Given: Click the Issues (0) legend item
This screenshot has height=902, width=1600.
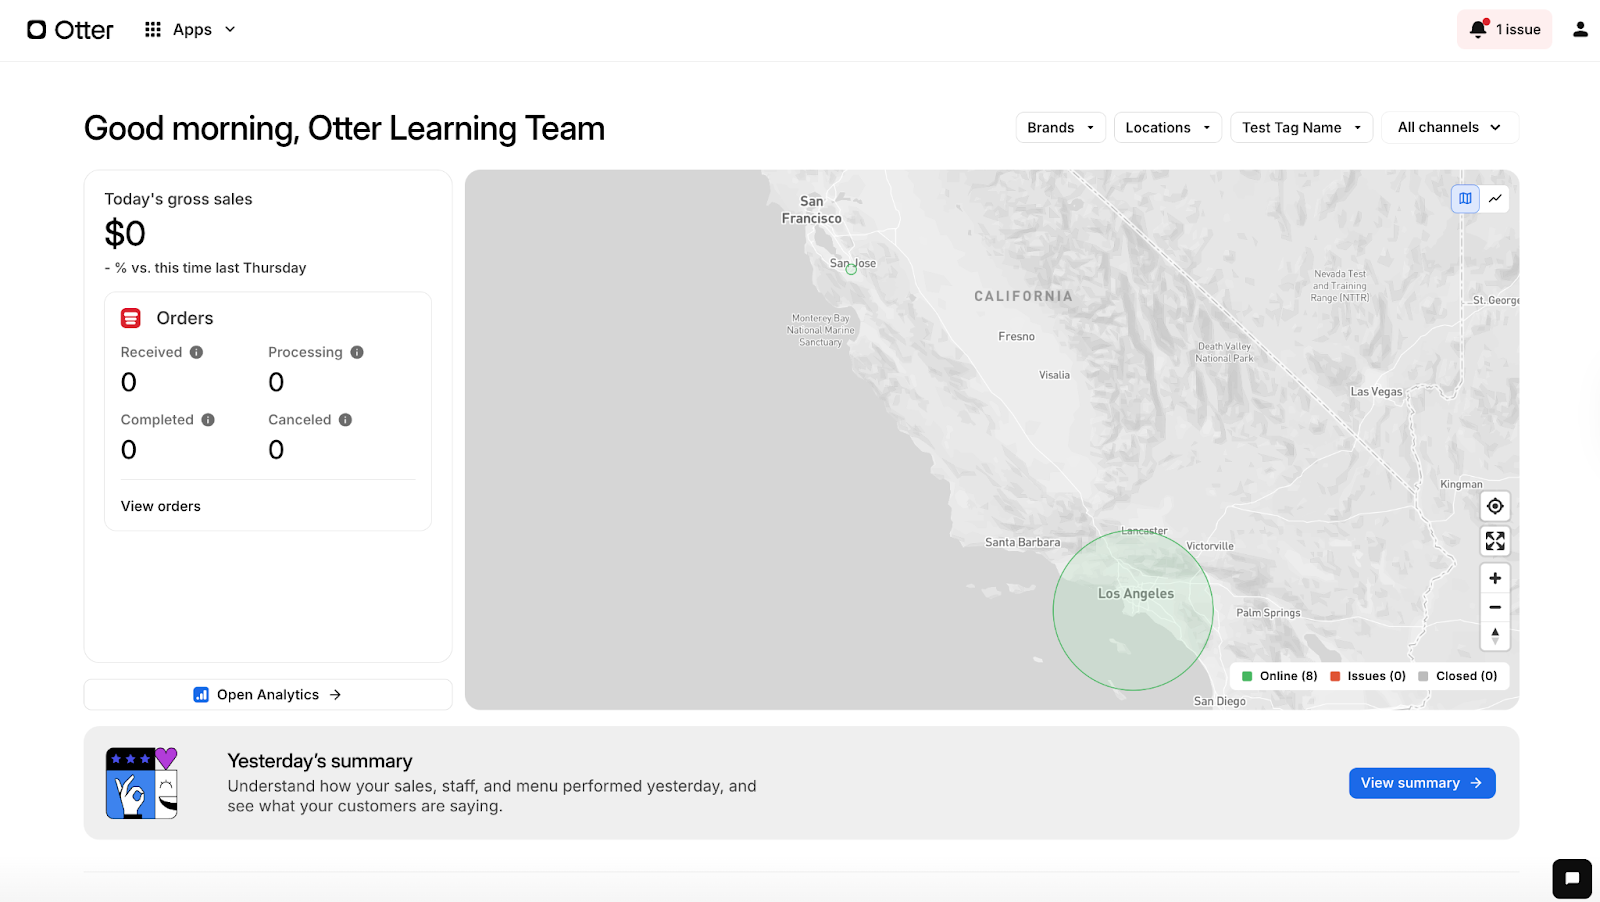Looking at the screenshot, I should tap(1368, 676).
